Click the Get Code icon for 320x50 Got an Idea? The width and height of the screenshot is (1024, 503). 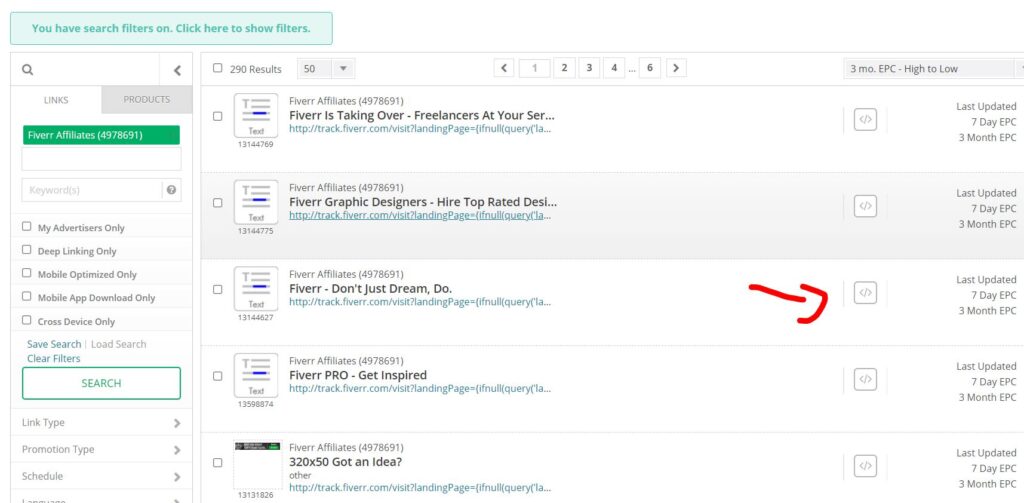[865, 466]
